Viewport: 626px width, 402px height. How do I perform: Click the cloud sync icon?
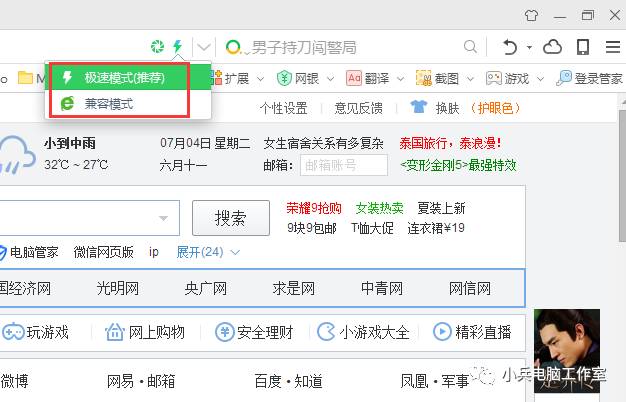pyautogui.click(x=553, y=47)
